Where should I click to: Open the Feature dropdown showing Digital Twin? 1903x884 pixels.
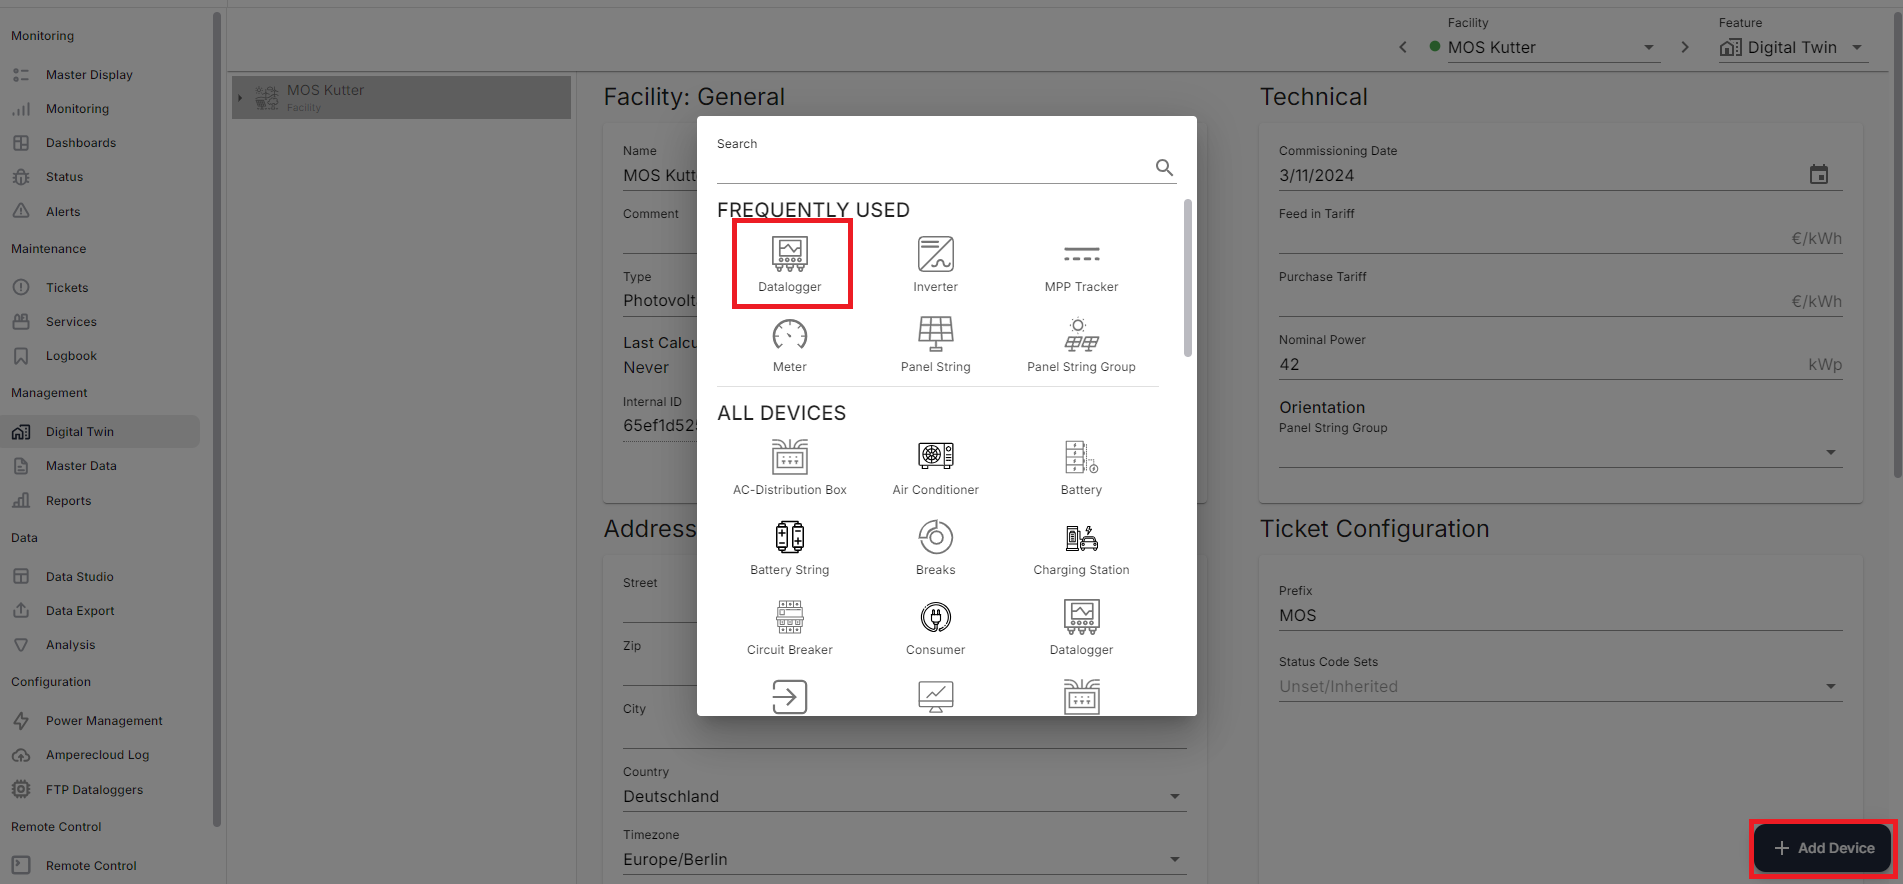click(x=1792, y=47)
